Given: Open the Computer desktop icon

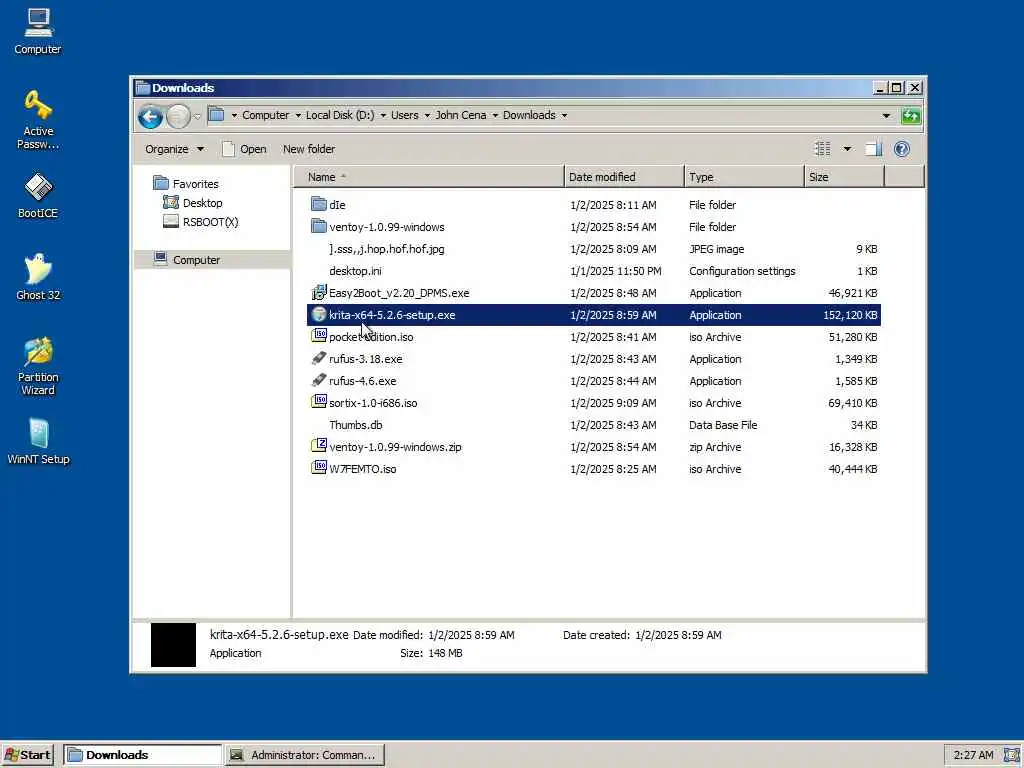Looking at the screenshot, I should point(38,31).
